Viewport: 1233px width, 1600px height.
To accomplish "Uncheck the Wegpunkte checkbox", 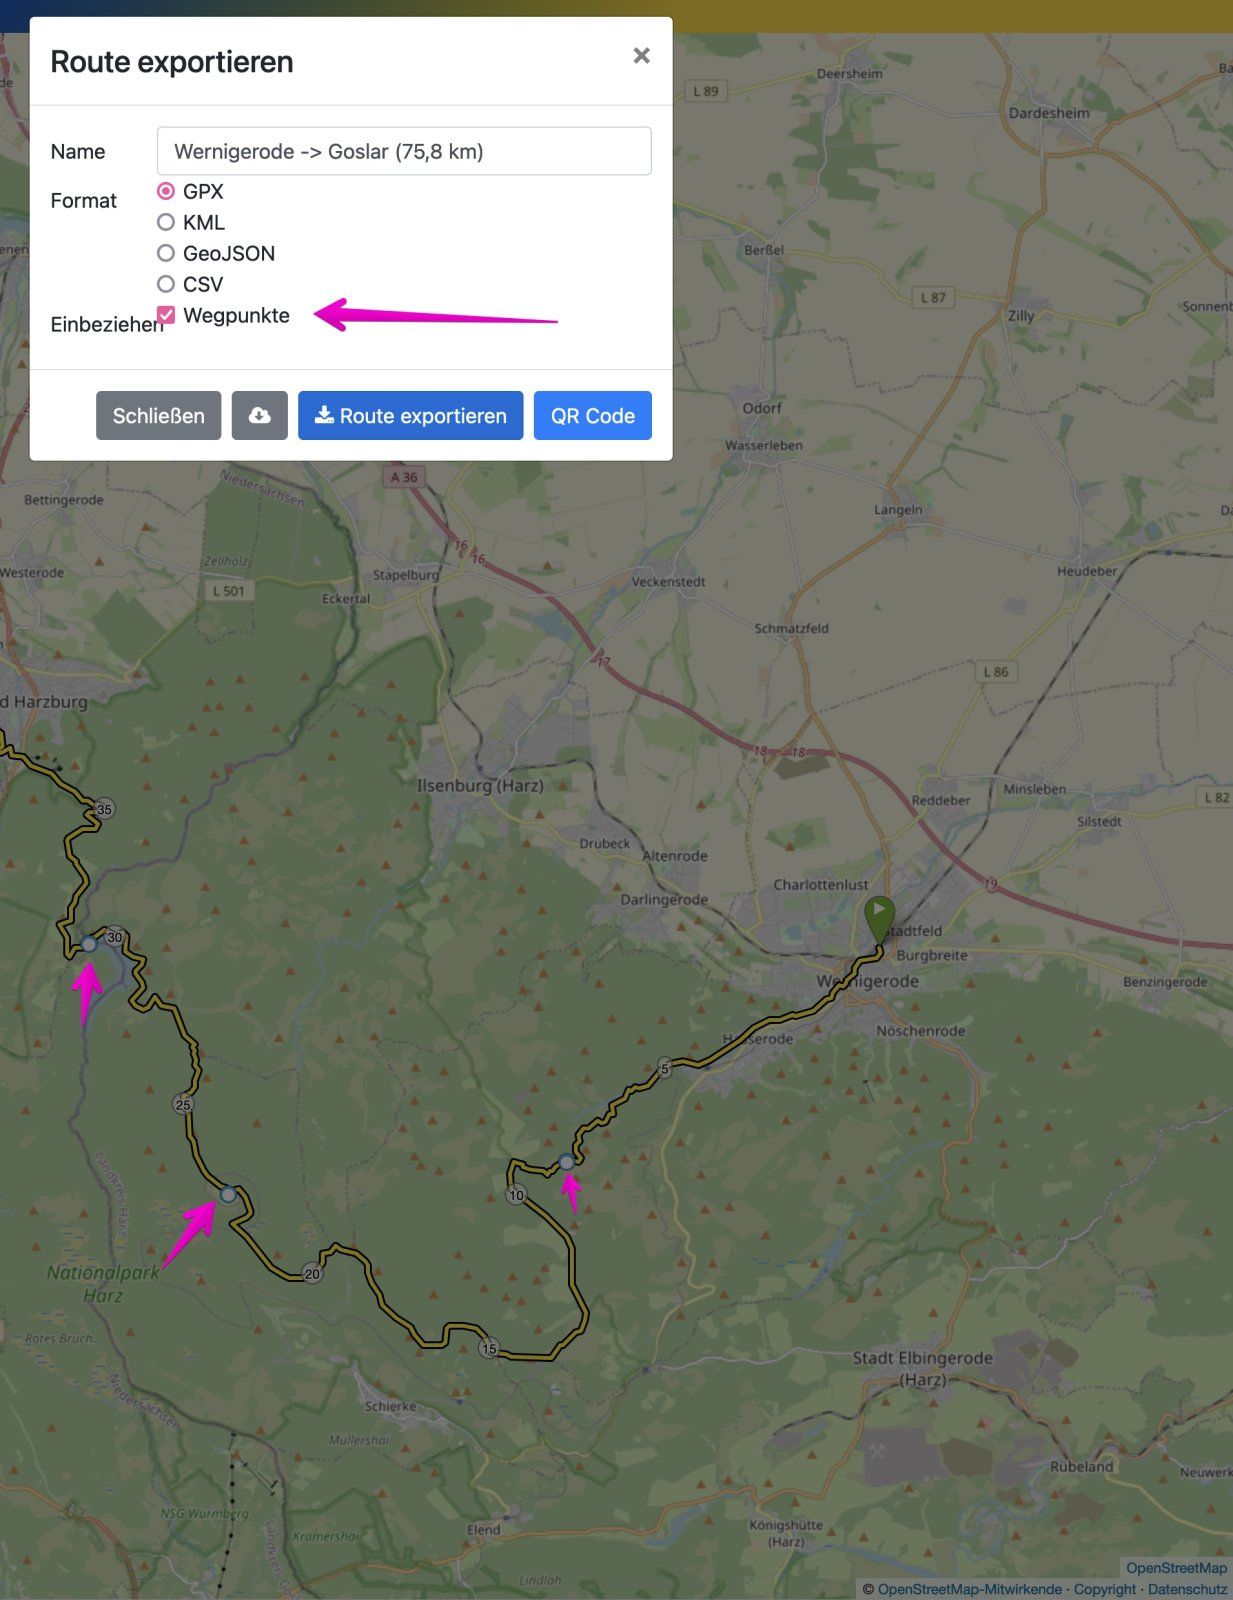I will pos(166,315).
